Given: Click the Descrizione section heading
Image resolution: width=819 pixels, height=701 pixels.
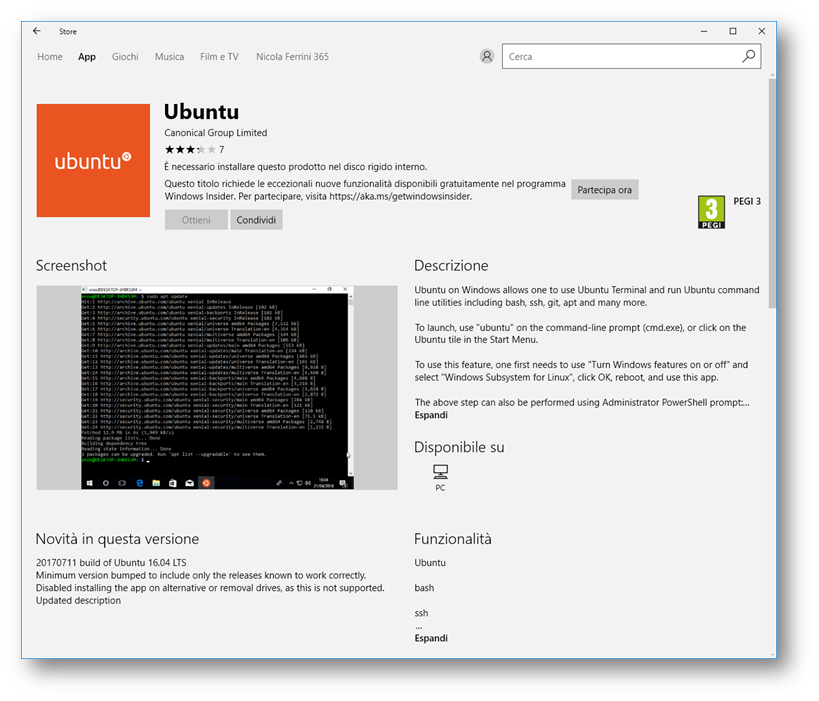Looking at the screenshot, I should 451,265.
